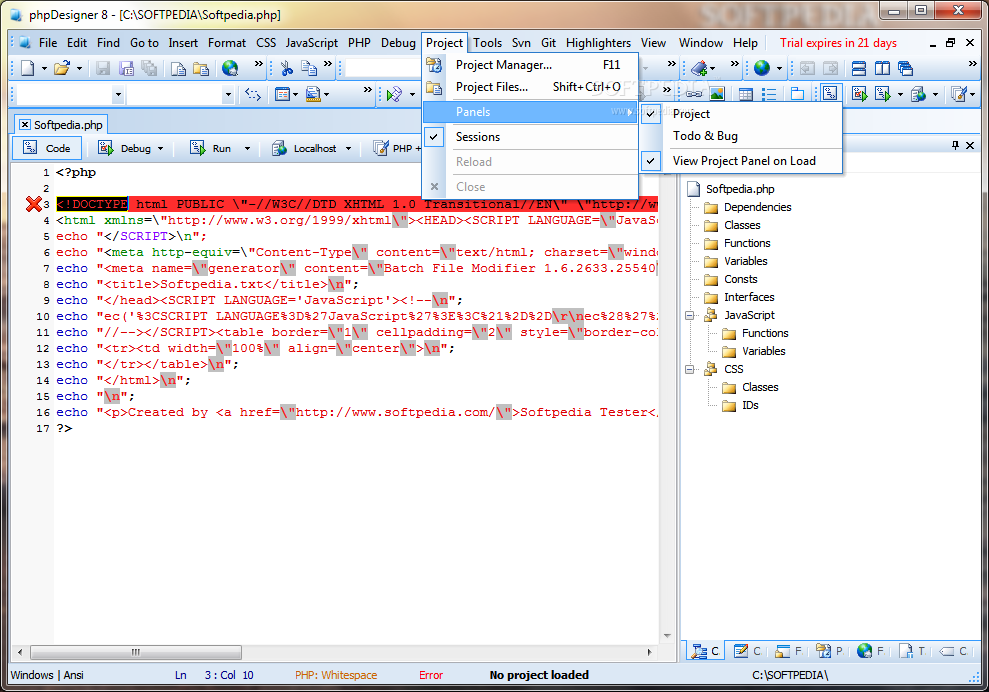Click the insert table toolbar icon
This screenshot has width=989, height=692.
[746, 94]
